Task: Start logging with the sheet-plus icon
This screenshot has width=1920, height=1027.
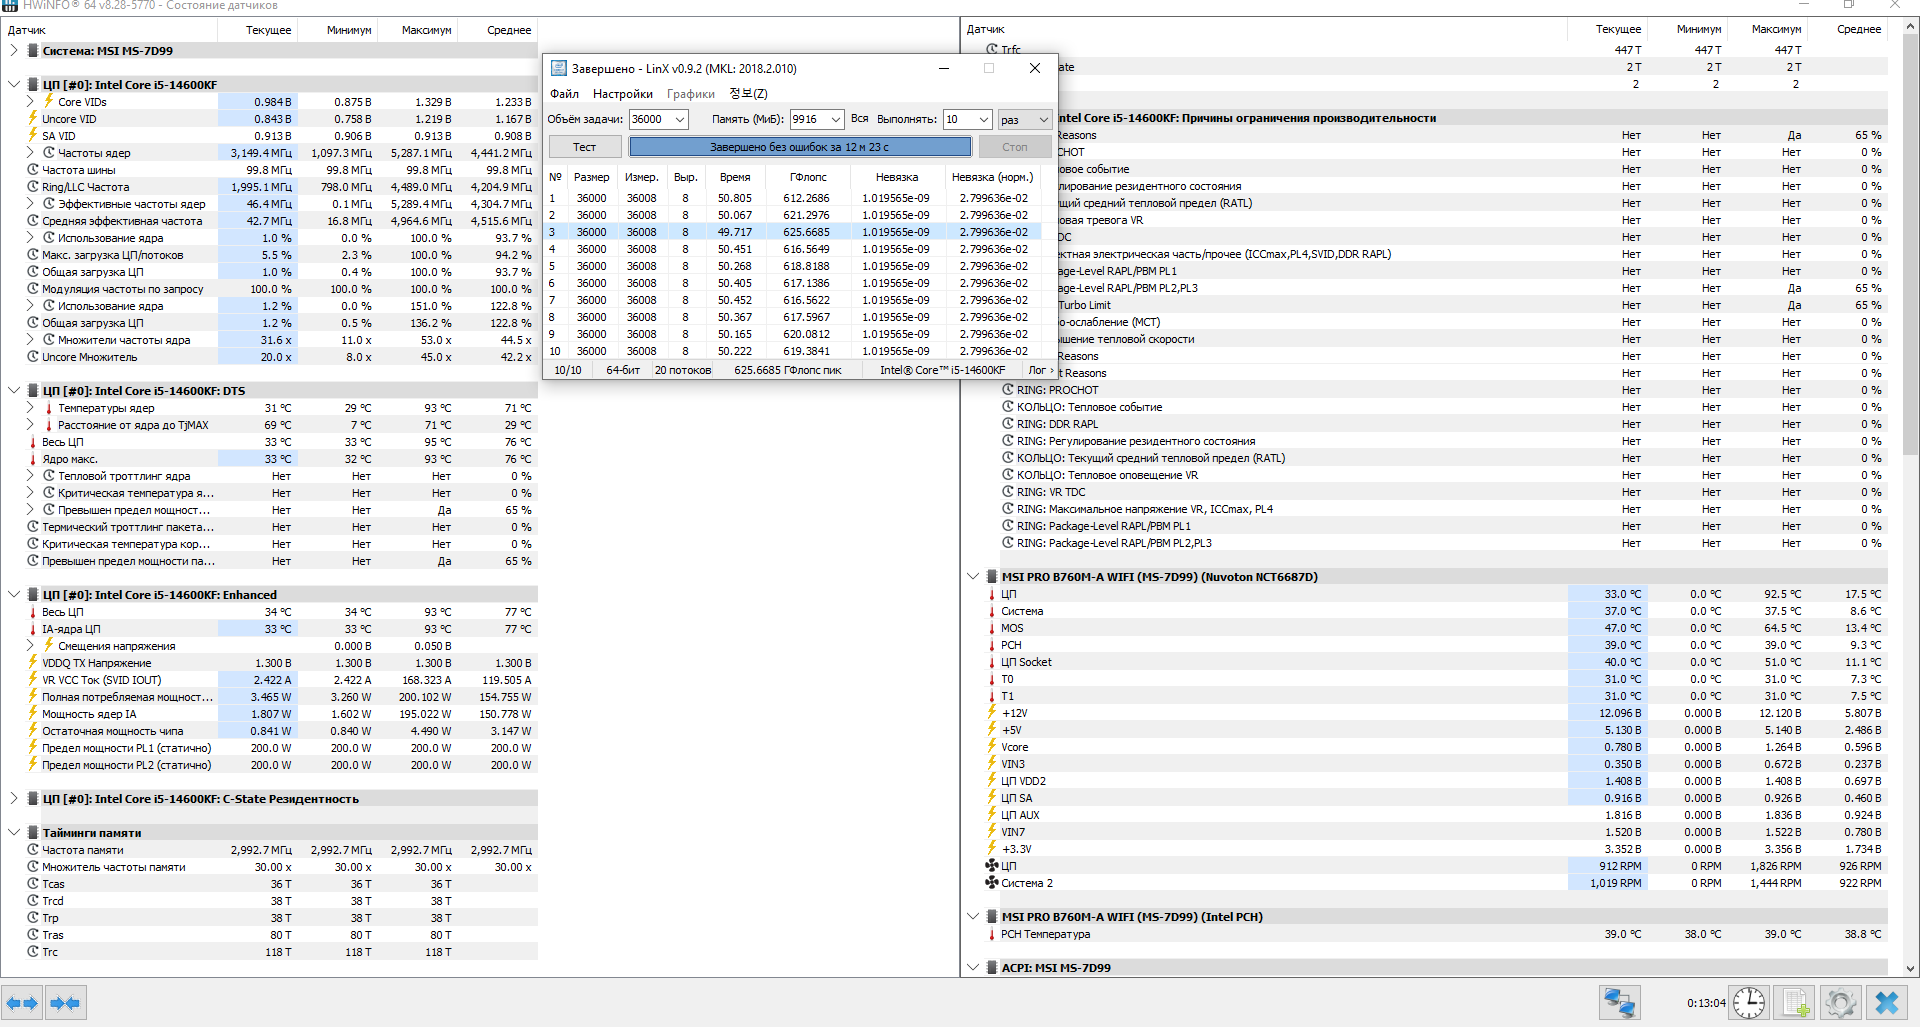Action: tap(1796, 1002)
